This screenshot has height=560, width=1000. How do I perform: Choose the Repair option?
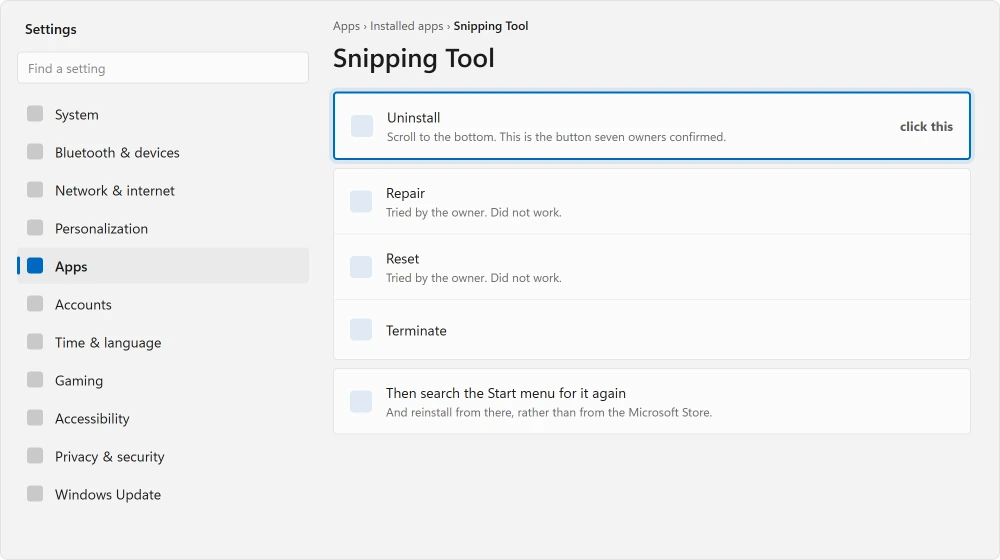[652, 202]
